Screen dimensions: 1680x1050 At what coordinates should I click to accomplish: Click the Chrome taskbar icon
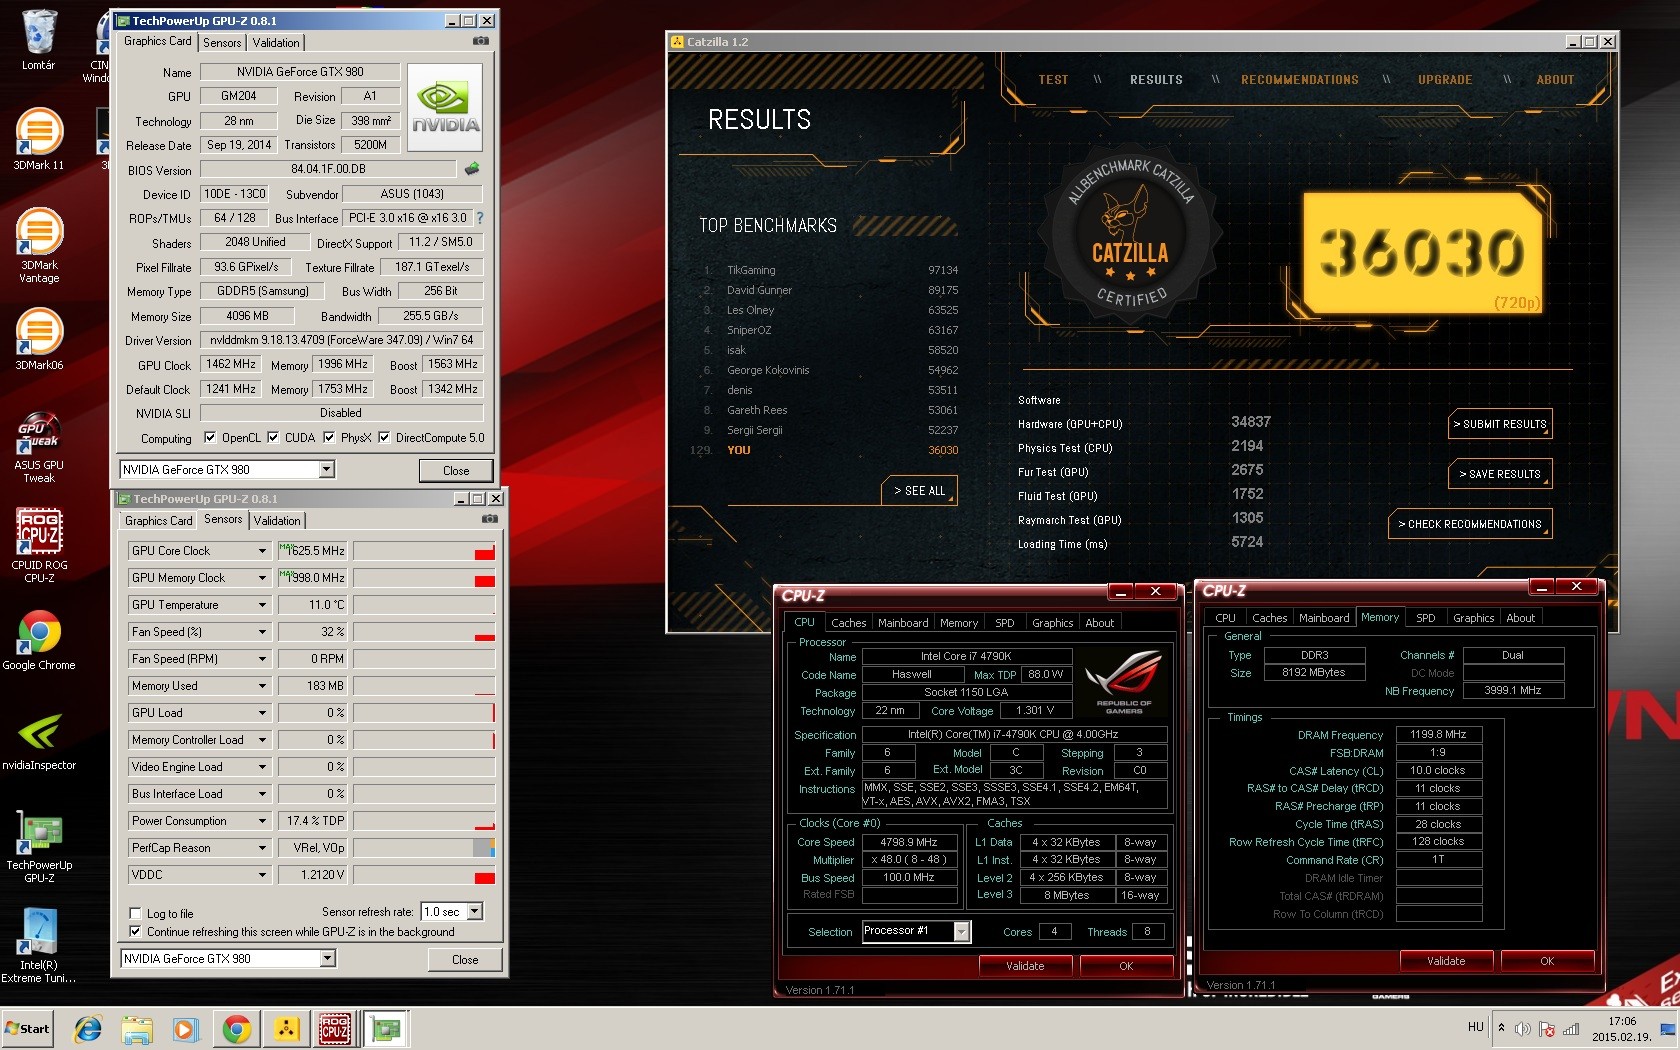(237, 1028)
